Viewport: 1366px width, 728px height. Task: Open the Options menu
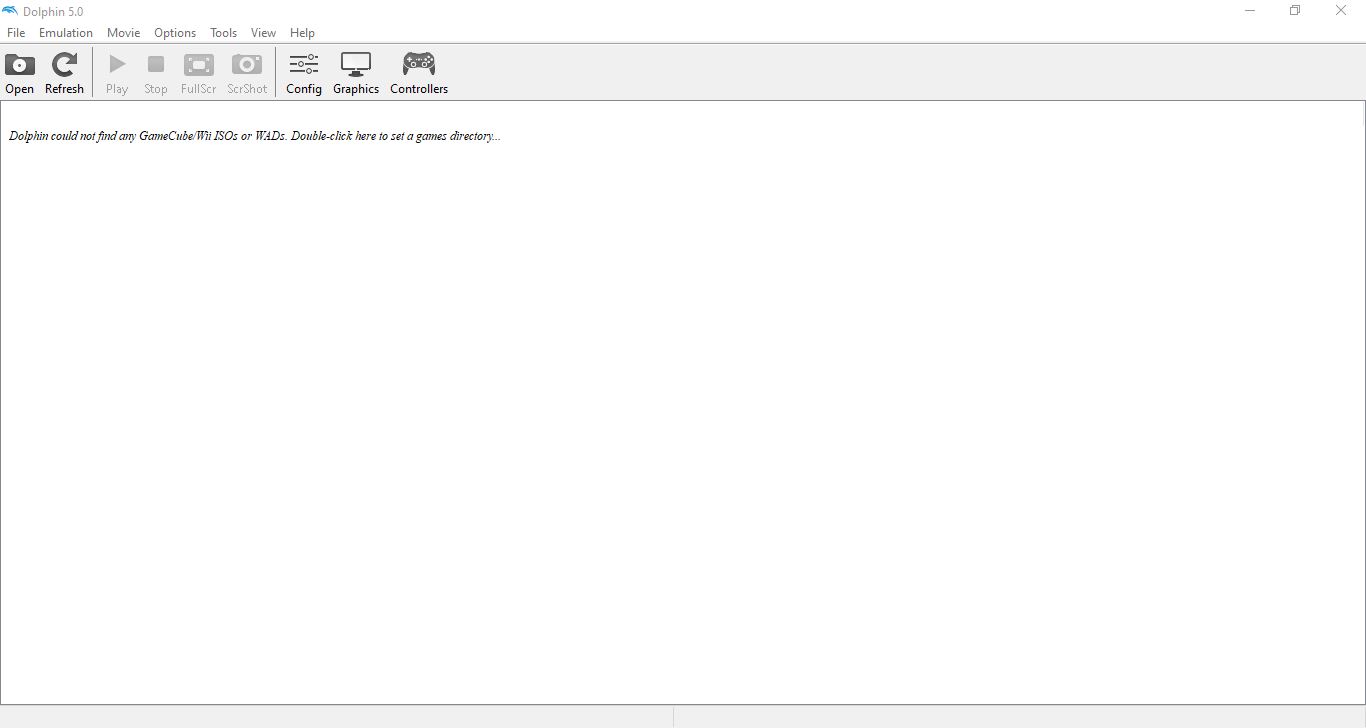[x=175, y=33]
